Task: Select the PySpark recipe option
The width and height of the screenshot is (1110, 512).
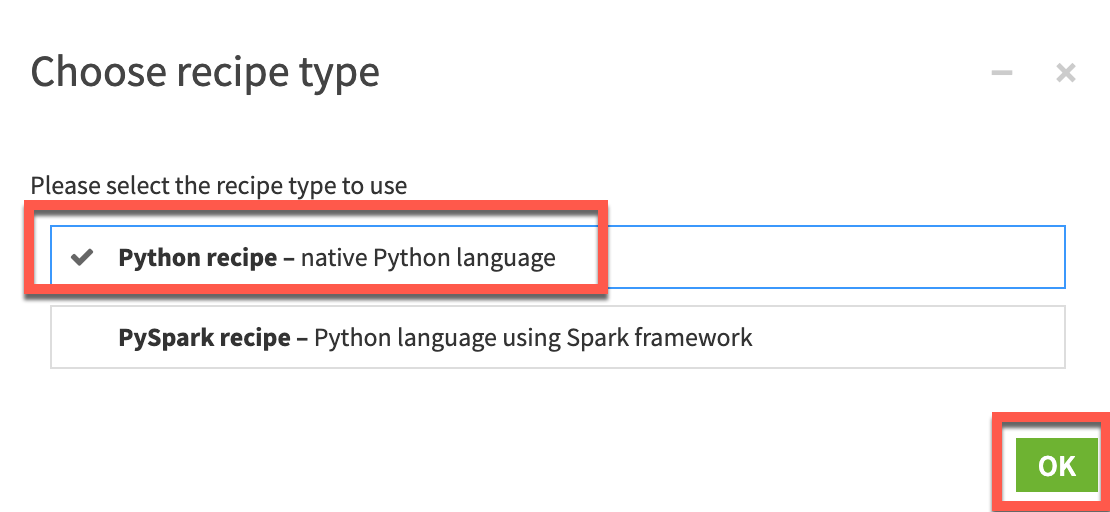Action: [435, 338]
